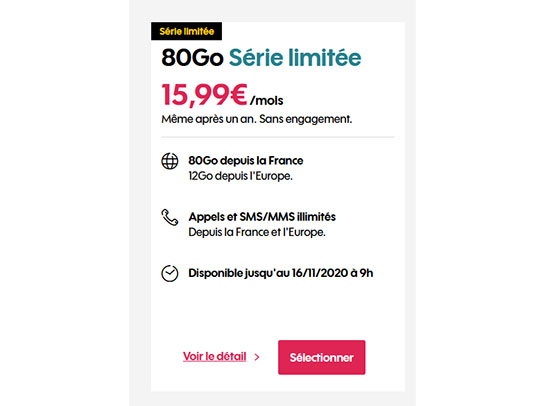Click the phone icon next to Appels et SMS/MMS

(170, 217)
